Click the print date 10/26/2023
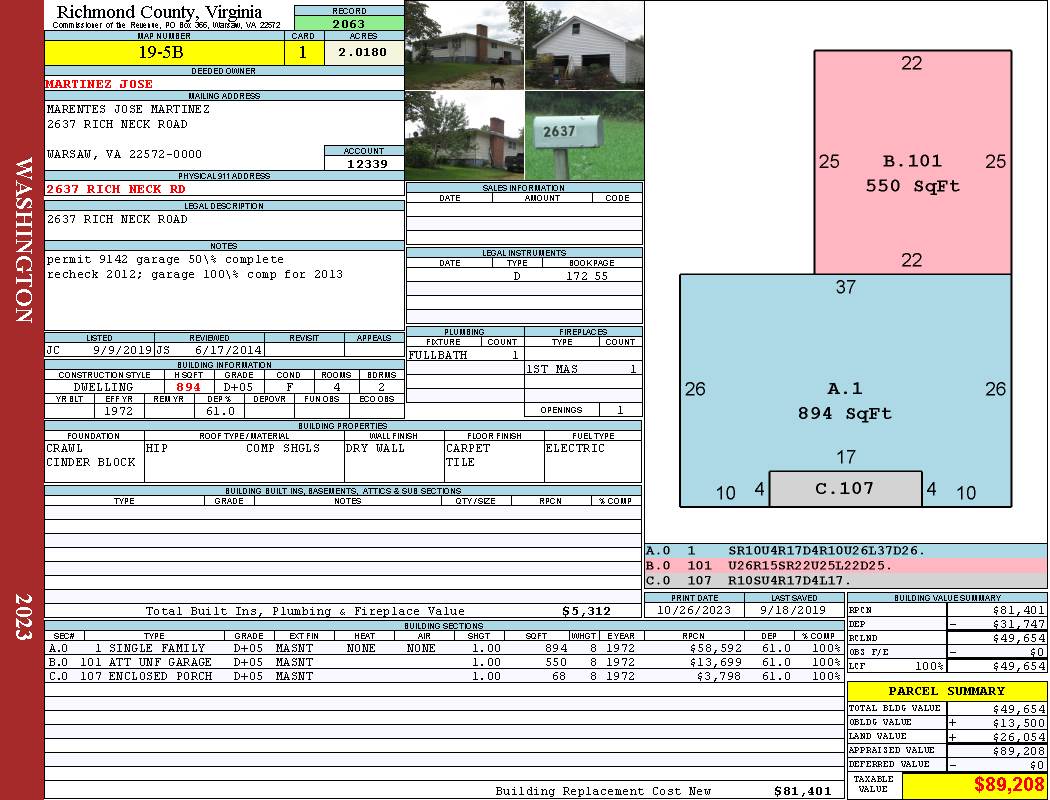This screenshot has height=800, width=1050. tap(694, 611)
